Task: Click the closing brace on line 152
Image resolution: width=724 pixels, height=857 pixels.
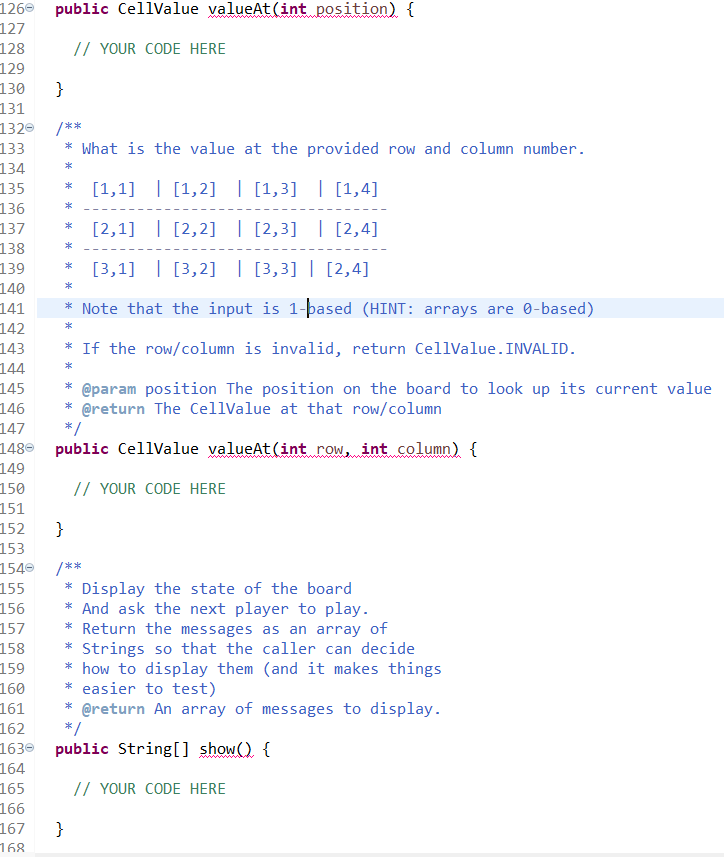Action: [60, 529]
